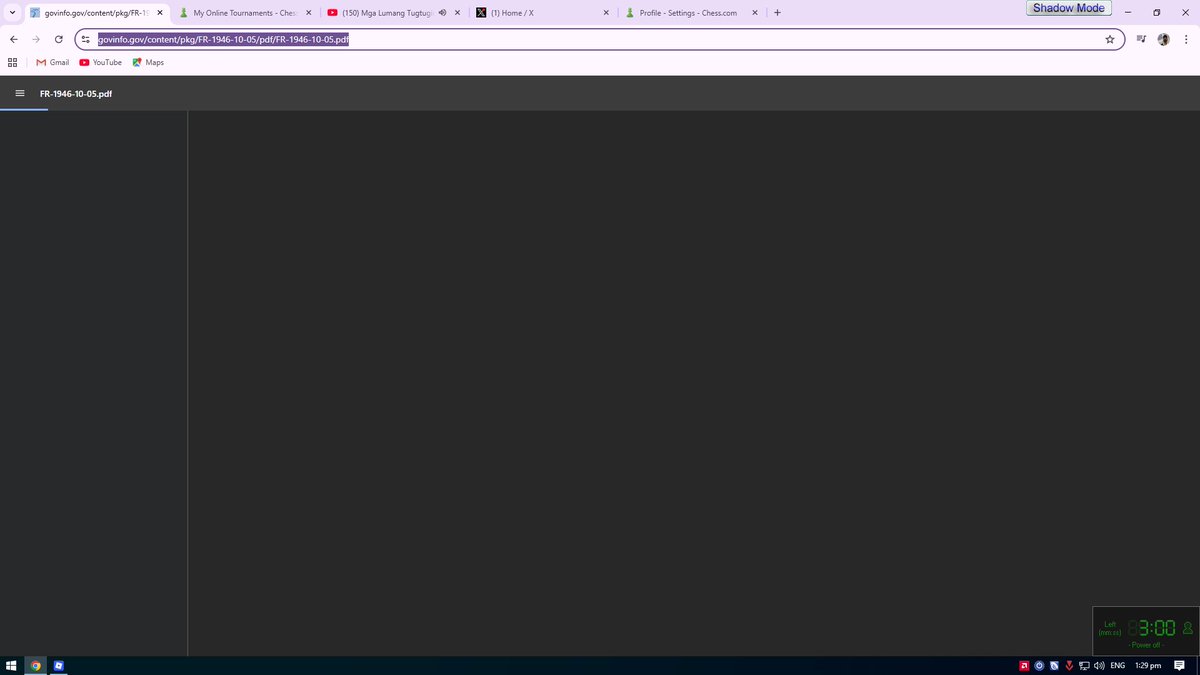
Task: Mute audio on the YouTube tab speaker icon
Action: click(x=442, y=13)
